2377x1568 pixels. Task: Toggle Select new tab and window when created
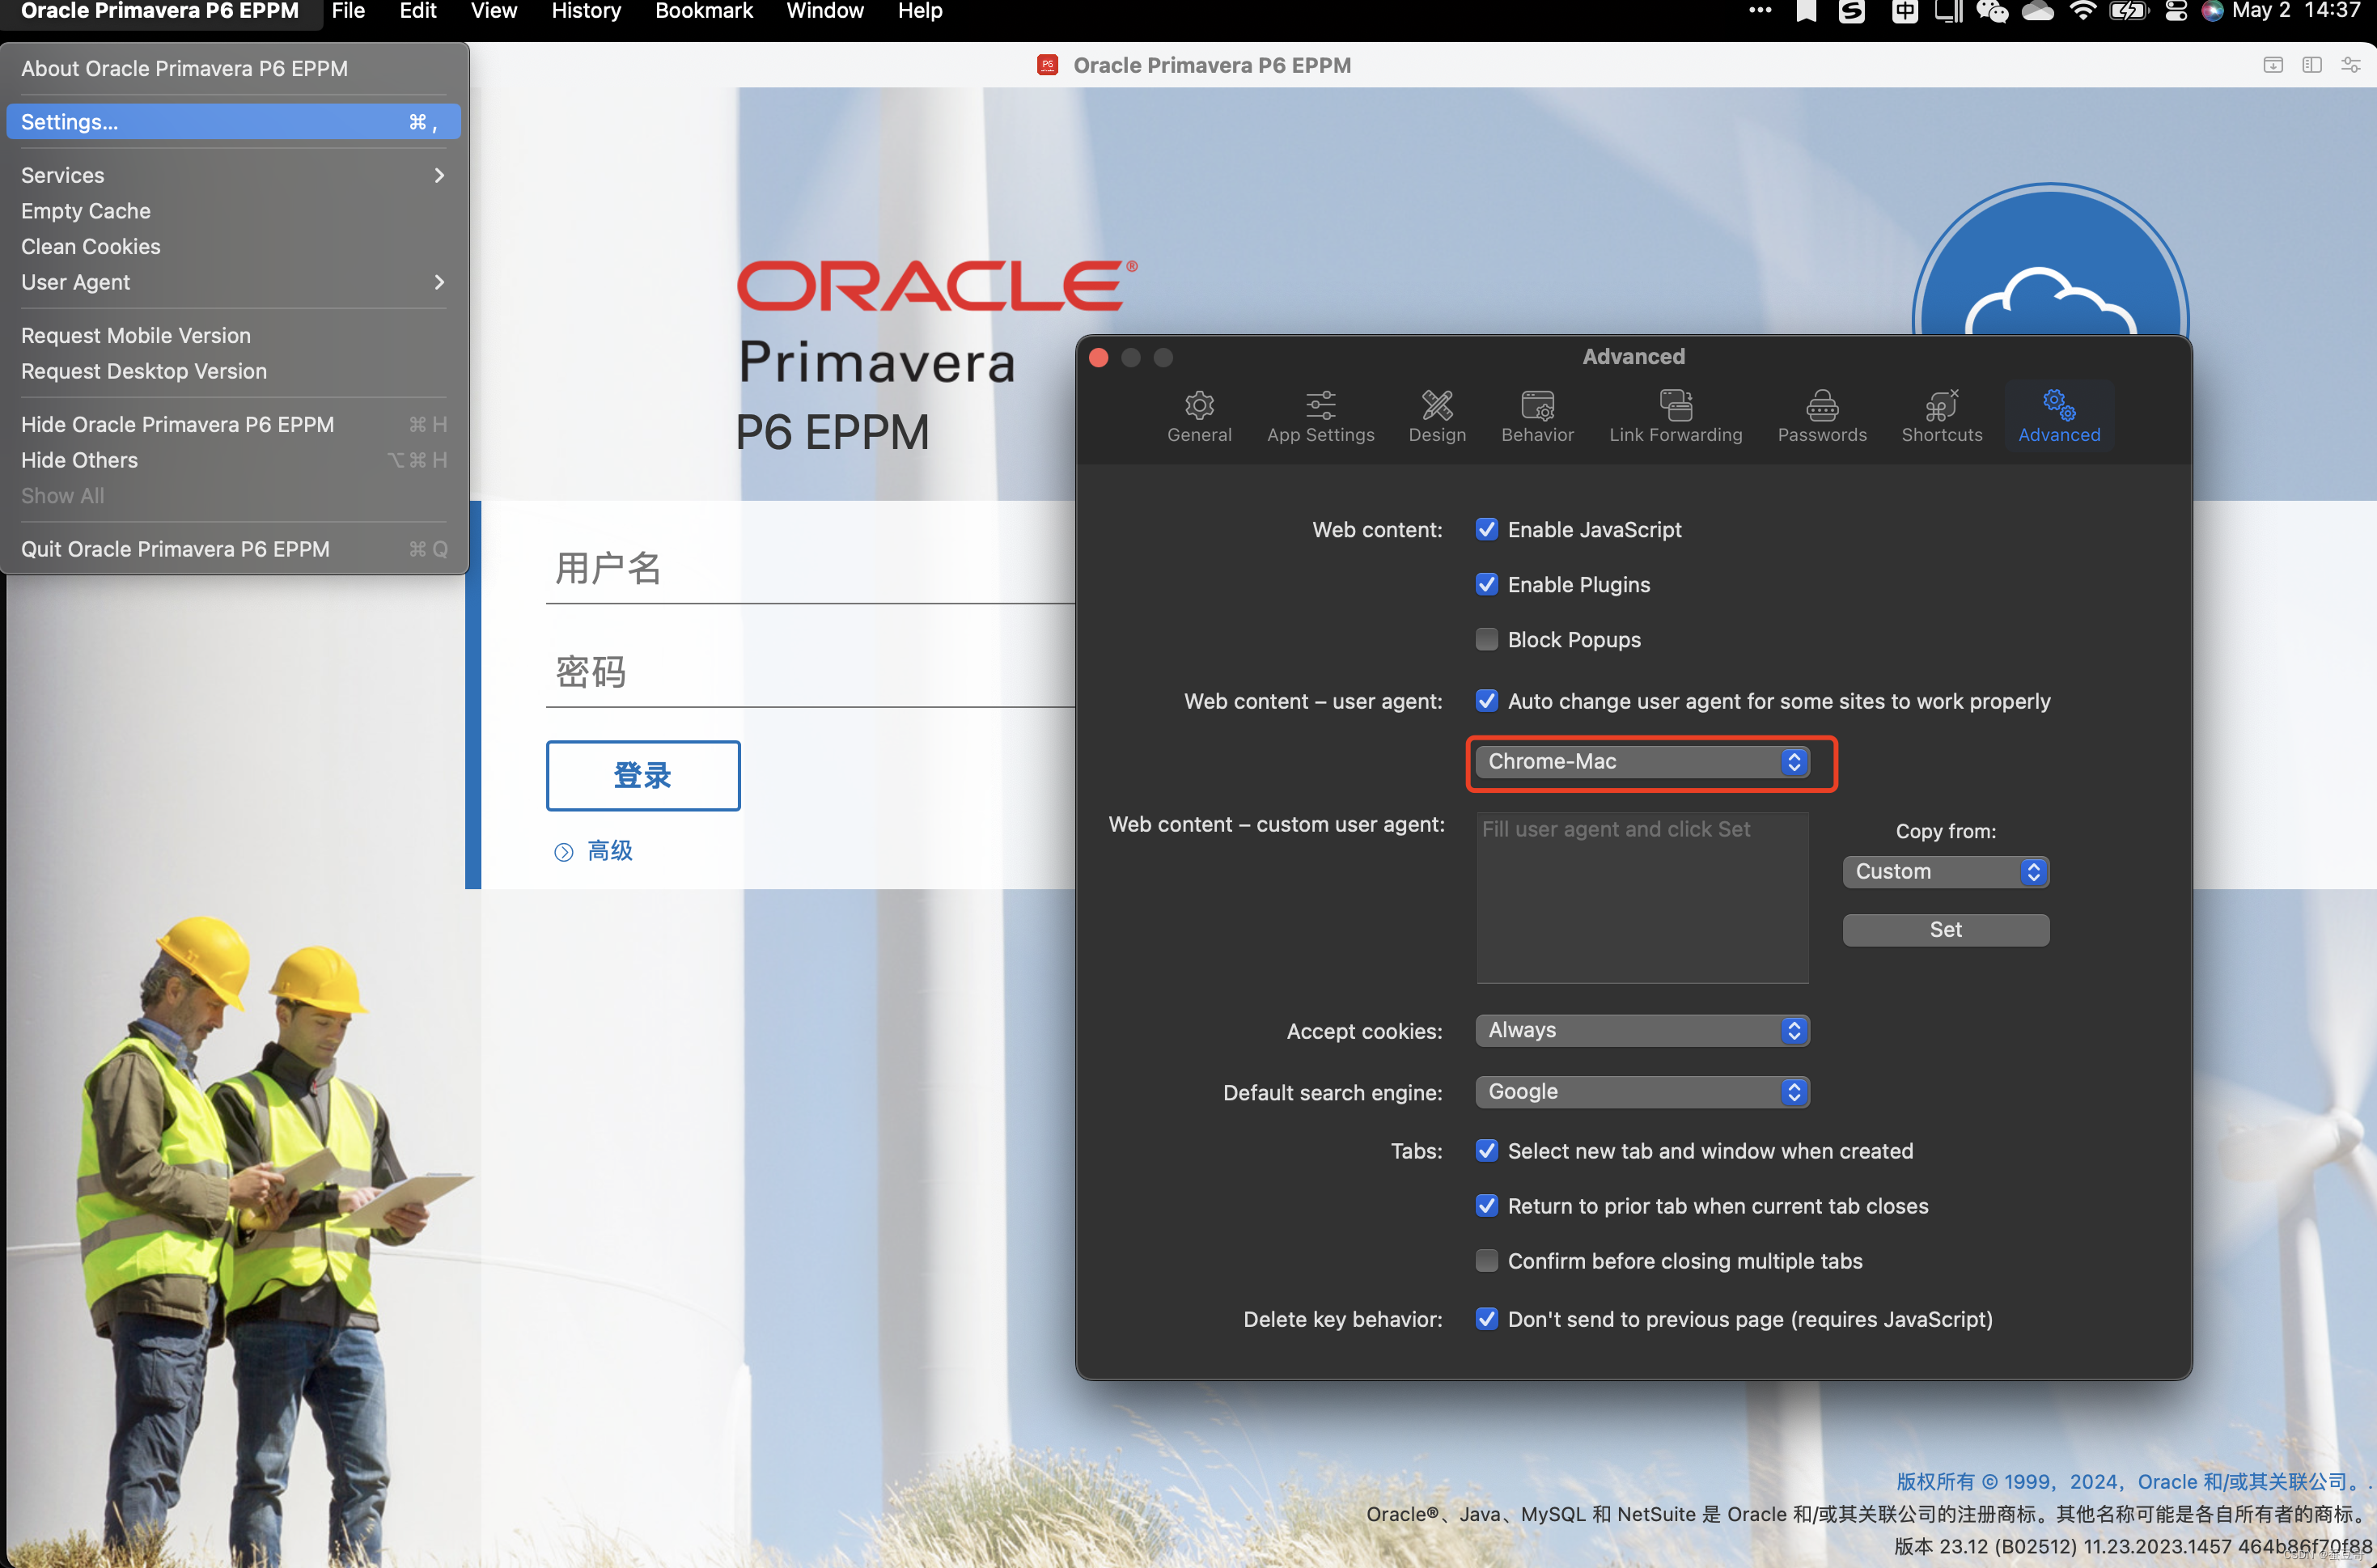click(x=1486, y=1151)
